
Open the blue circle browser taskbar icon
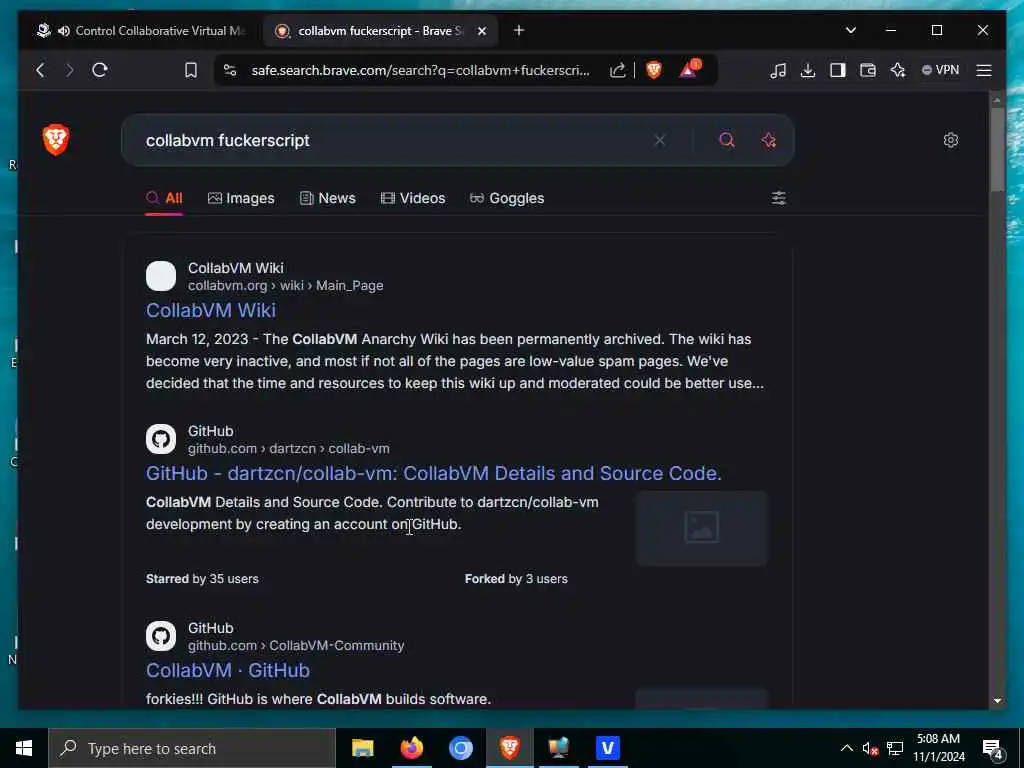pyautogui.click(x=460, y=748)
